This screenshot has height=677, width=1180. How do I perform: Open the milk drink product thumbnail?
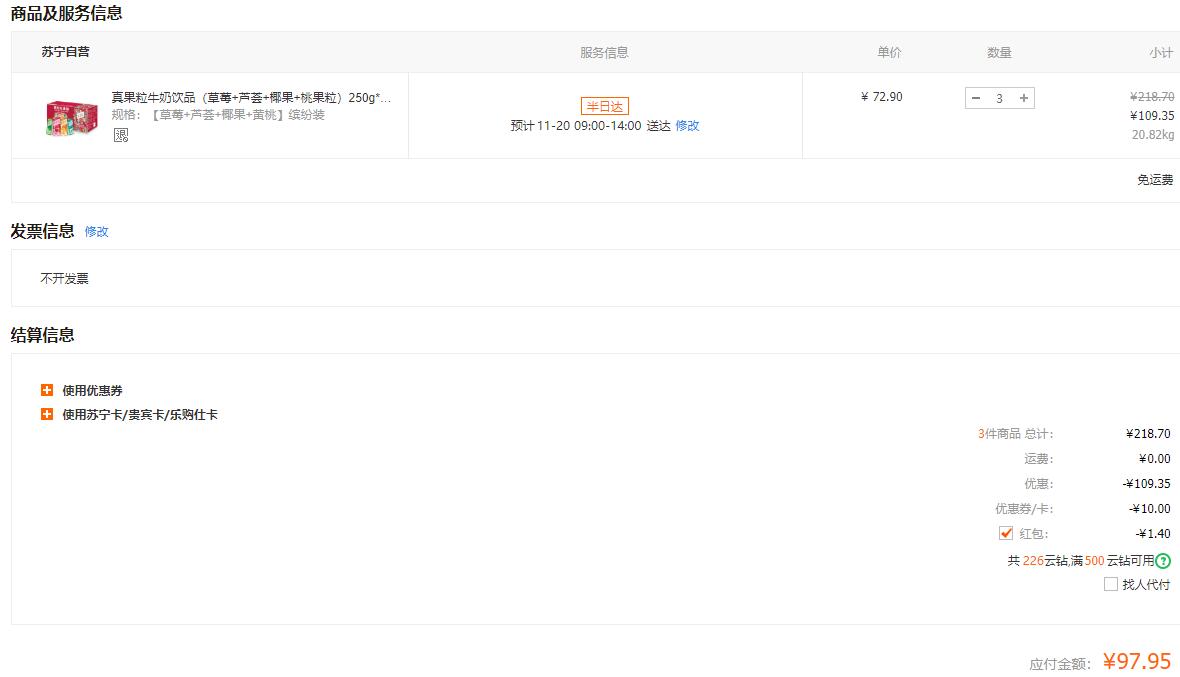pyautogui.click(x=71, y=119)
